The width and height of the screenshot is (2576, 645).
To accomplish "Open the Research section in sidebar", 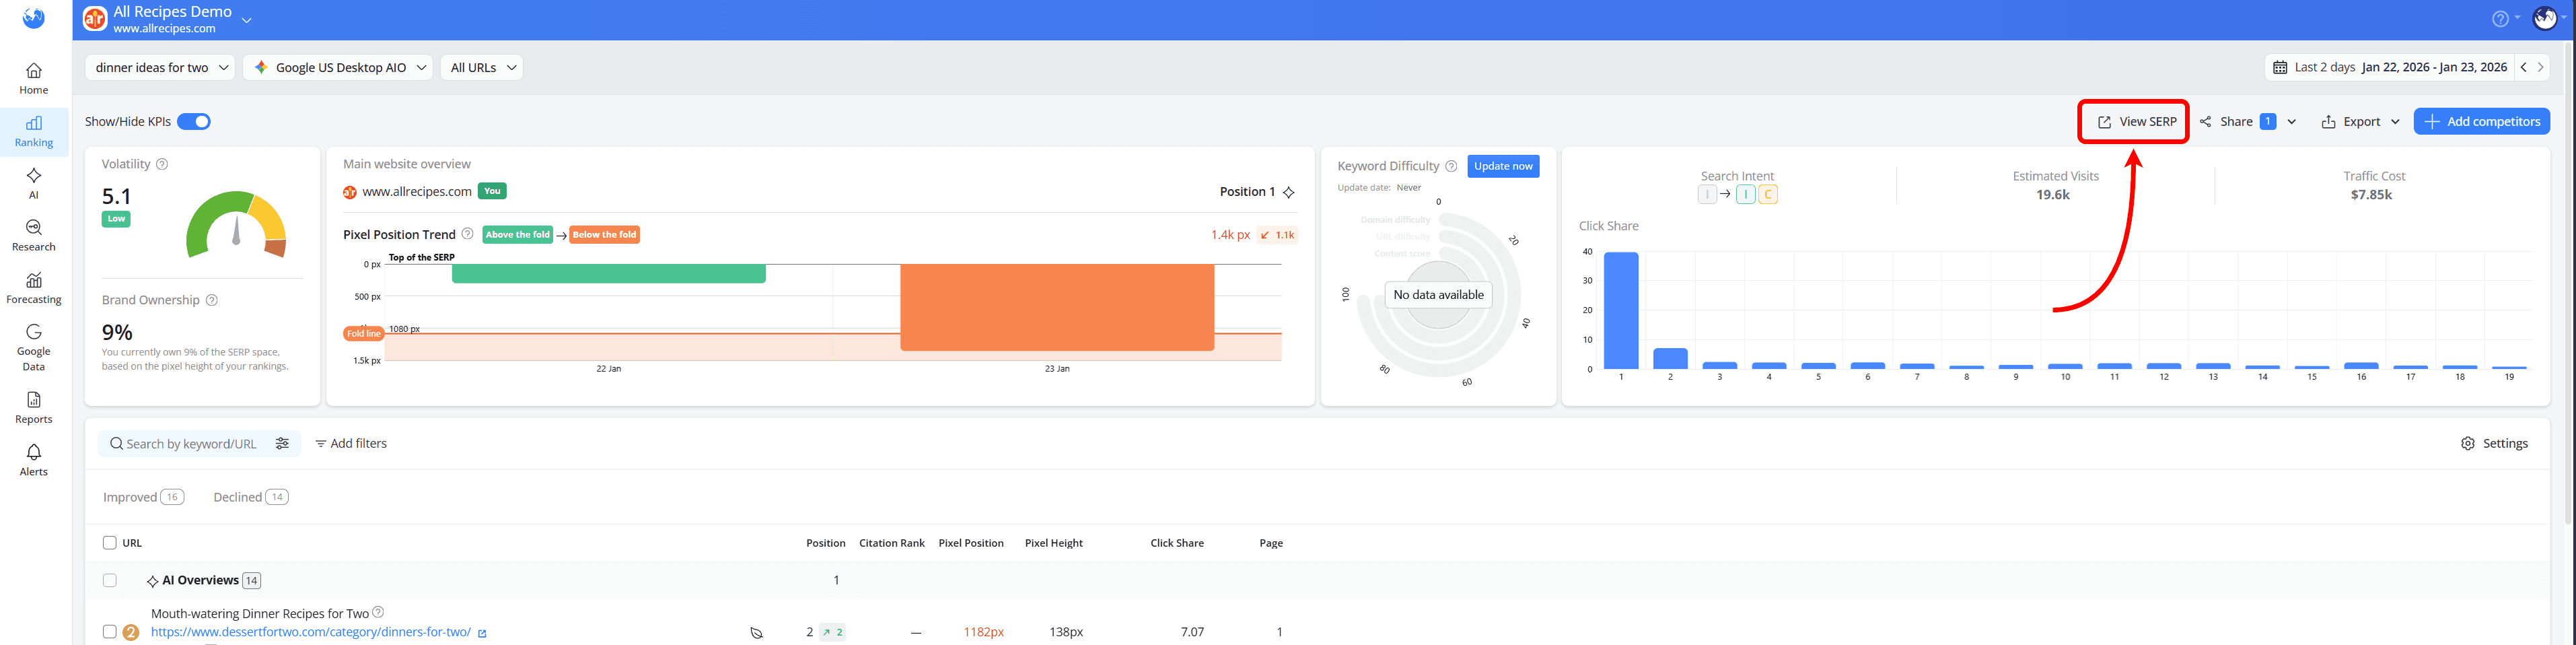I will tap(34, 236).
